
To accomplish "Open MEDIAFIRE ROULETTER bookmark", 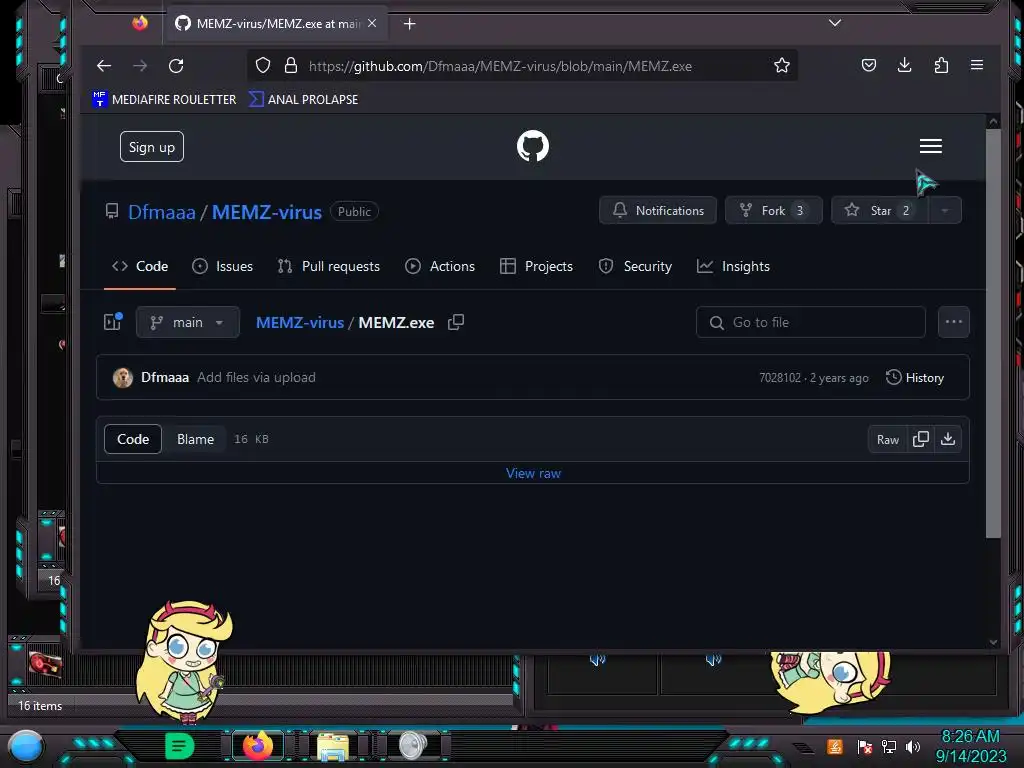I will pos(164,99).
